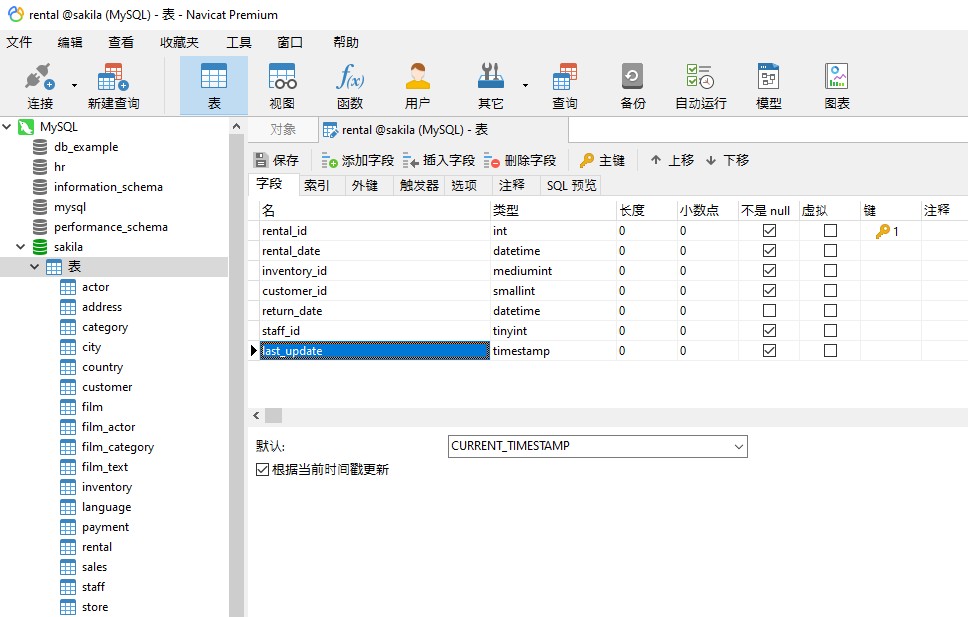This screenshot has width=968, height=617.
Task: Toggle Not Null checkbox for staff_id
Action: 769,330
